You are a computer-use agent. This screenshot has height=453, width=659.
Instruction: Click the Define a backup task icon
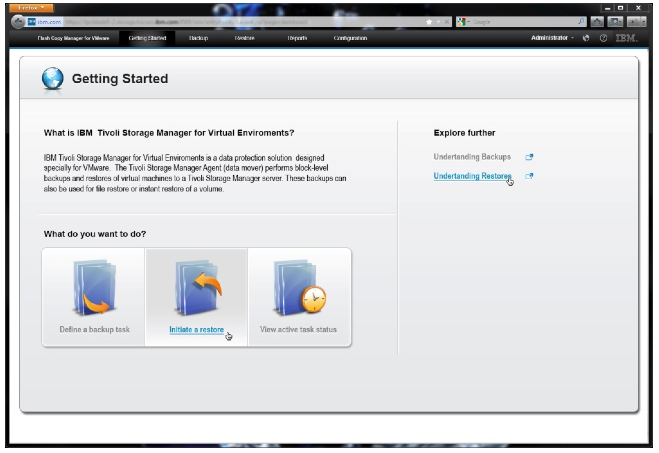click(95, 287)
